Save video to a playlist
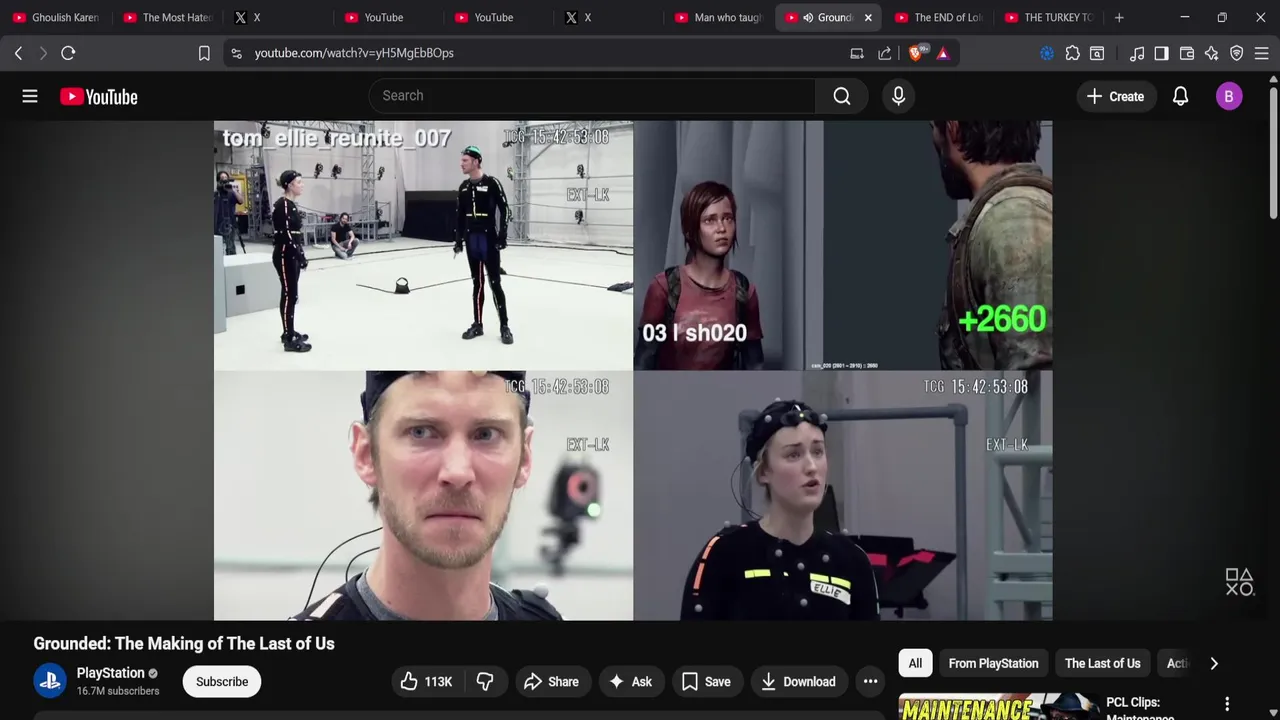 [x=706, y=682]
